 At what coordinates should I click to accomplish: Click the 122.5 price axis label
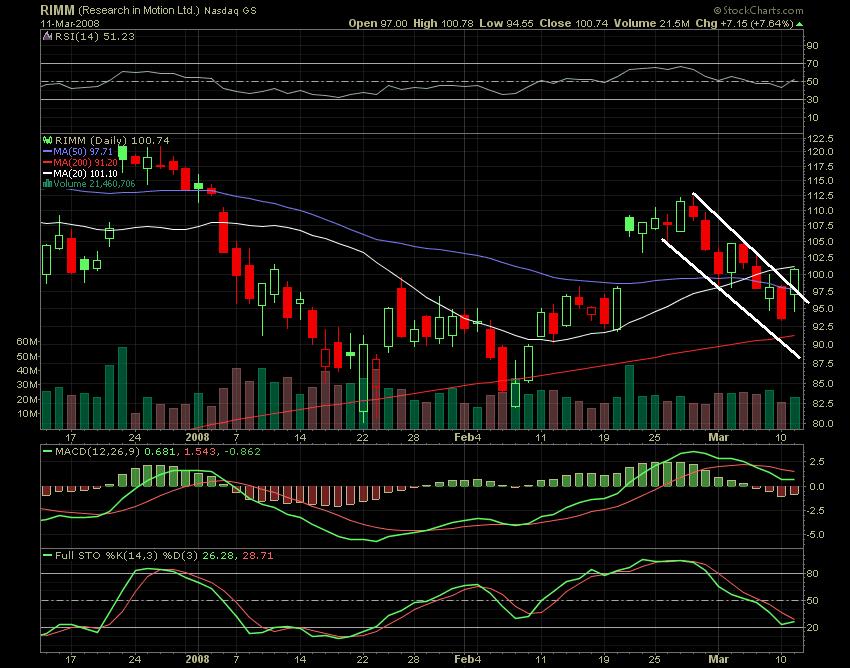(x=820, y=139)
